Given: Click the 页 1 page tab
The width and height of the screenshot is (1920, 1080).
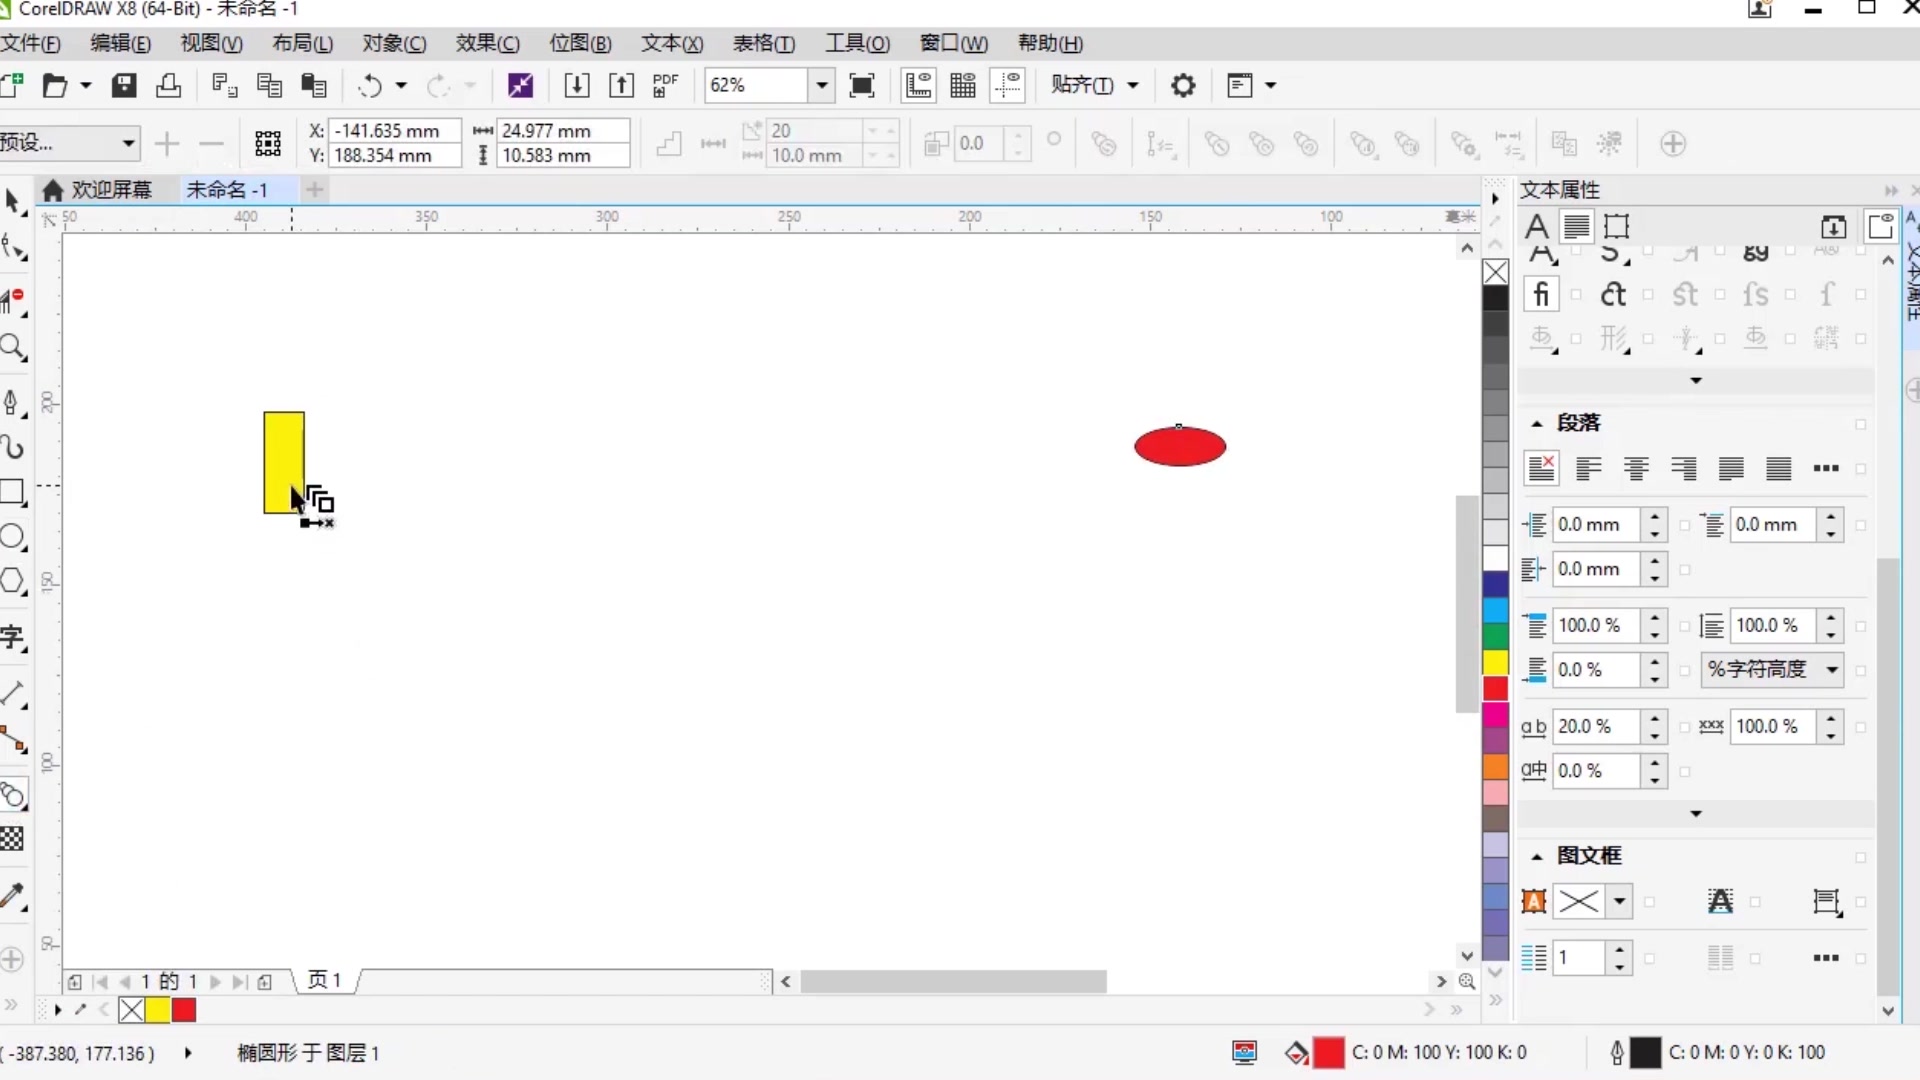Looking at the screenshot, I should click(325, 980).
